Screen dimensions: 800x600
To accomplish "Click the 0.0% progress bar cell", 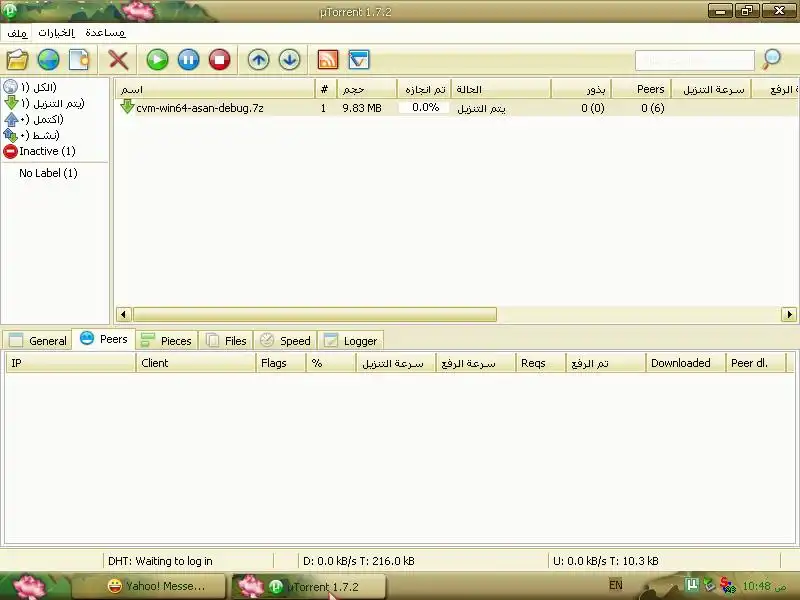I will [424, 108].
